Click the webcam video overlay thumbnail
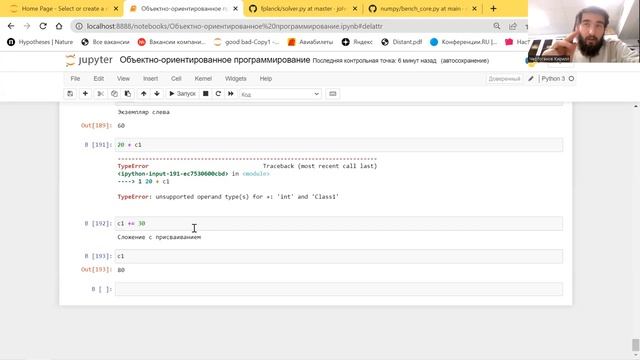This screenshot has height=360, width=640. tap(584, 31)
